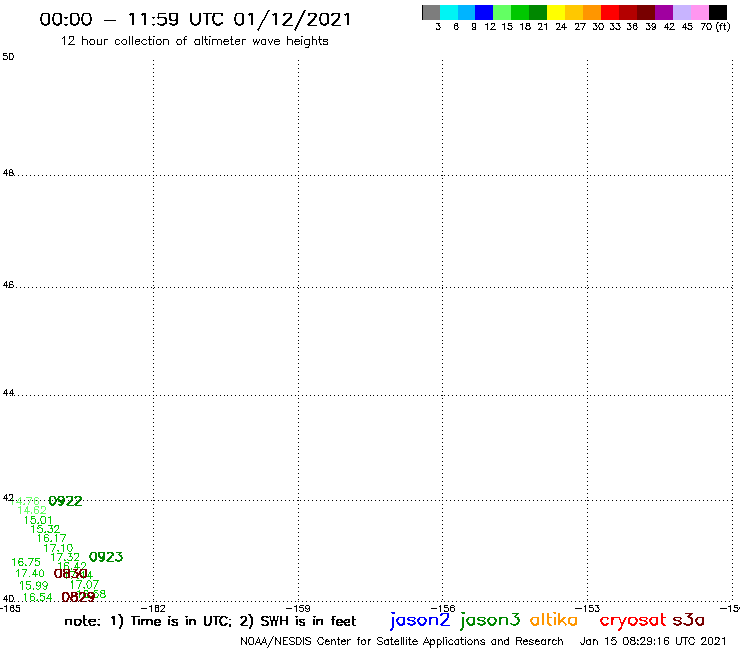The width and height of the screenshot is (740, 650).
Task: Click the latitude 44 axis label
Action: click(8, 393)
